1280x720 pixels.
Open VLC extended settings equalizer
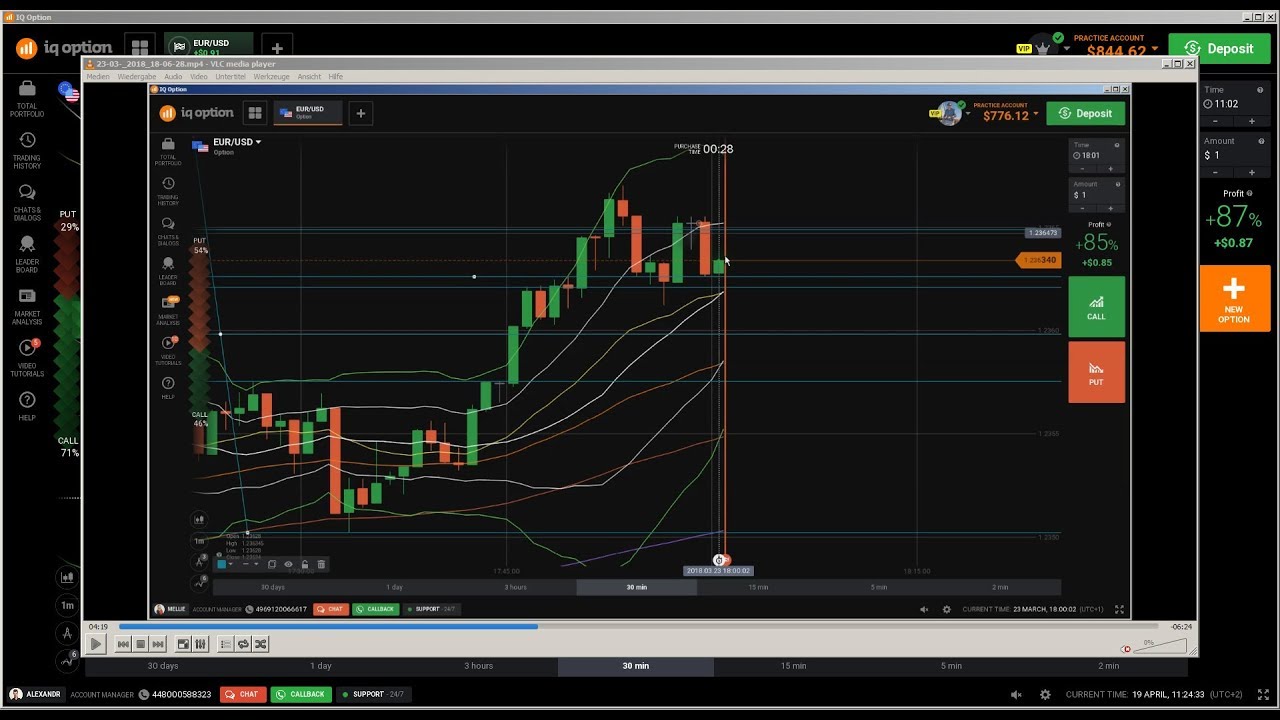[200, 644]
